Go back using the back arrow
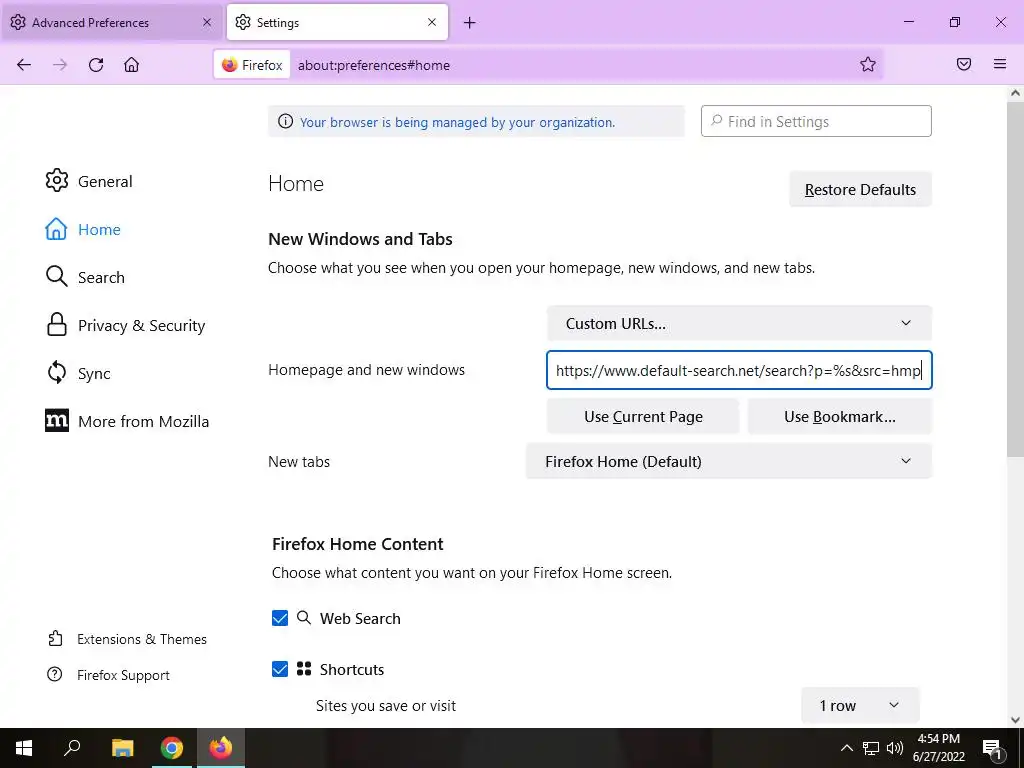The width and height of the screenshot is (1024, 768). tap(24, 65)
